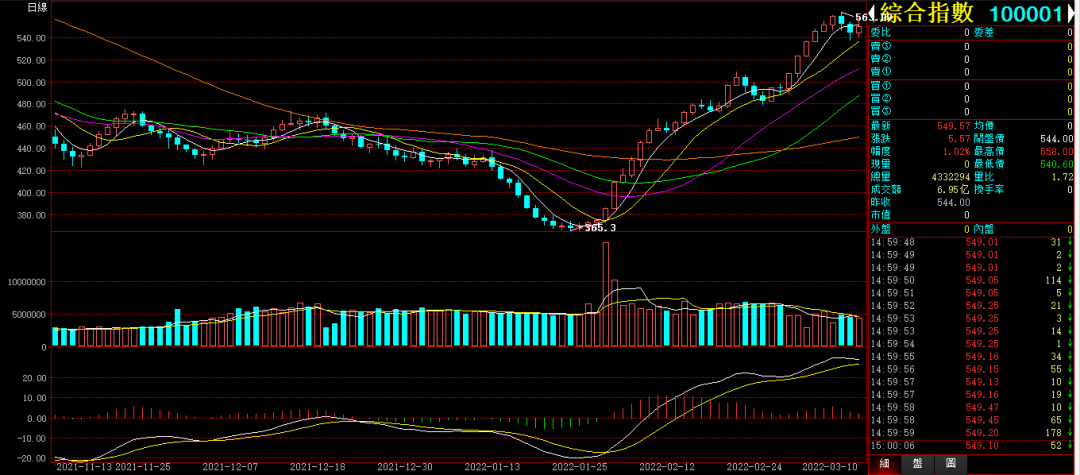Click tick price 549.45
The width and height of the screenshot is (1080, 475).
click(x=980, y=419)
